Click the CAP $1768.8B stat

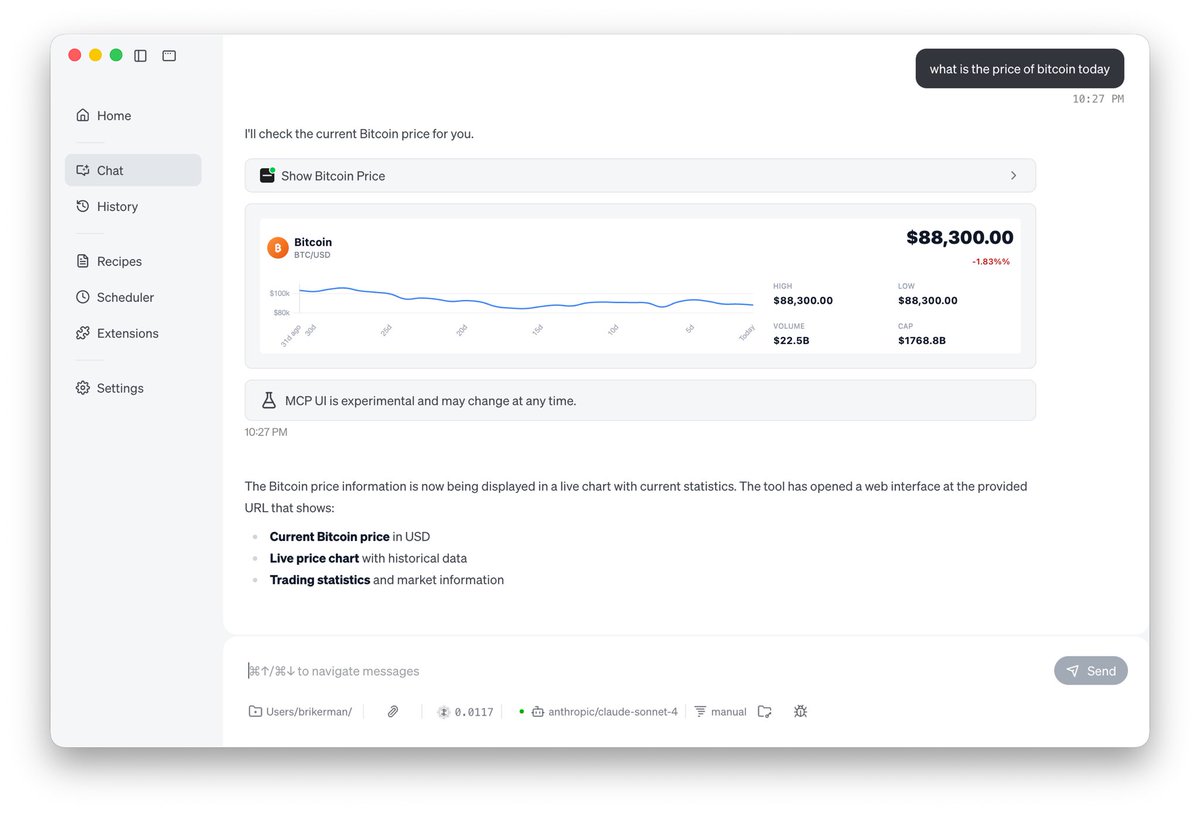click(922, 334)
